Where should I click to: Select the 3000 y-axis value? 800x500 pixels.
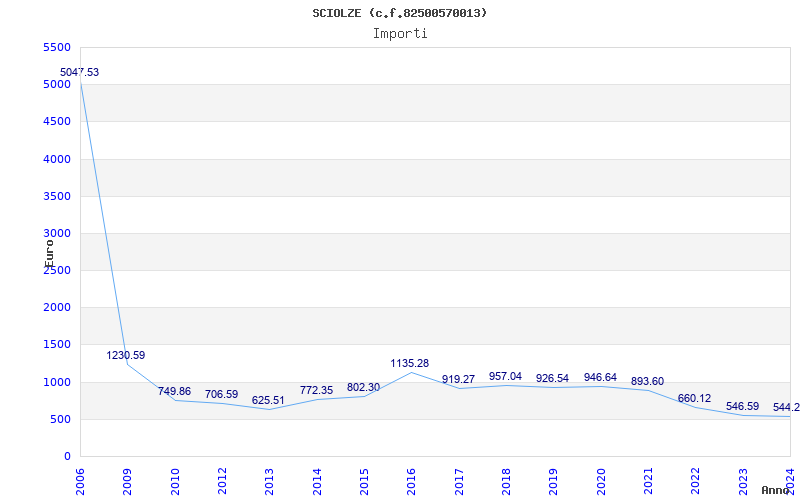pyautogui.click(x=57, y=233)
